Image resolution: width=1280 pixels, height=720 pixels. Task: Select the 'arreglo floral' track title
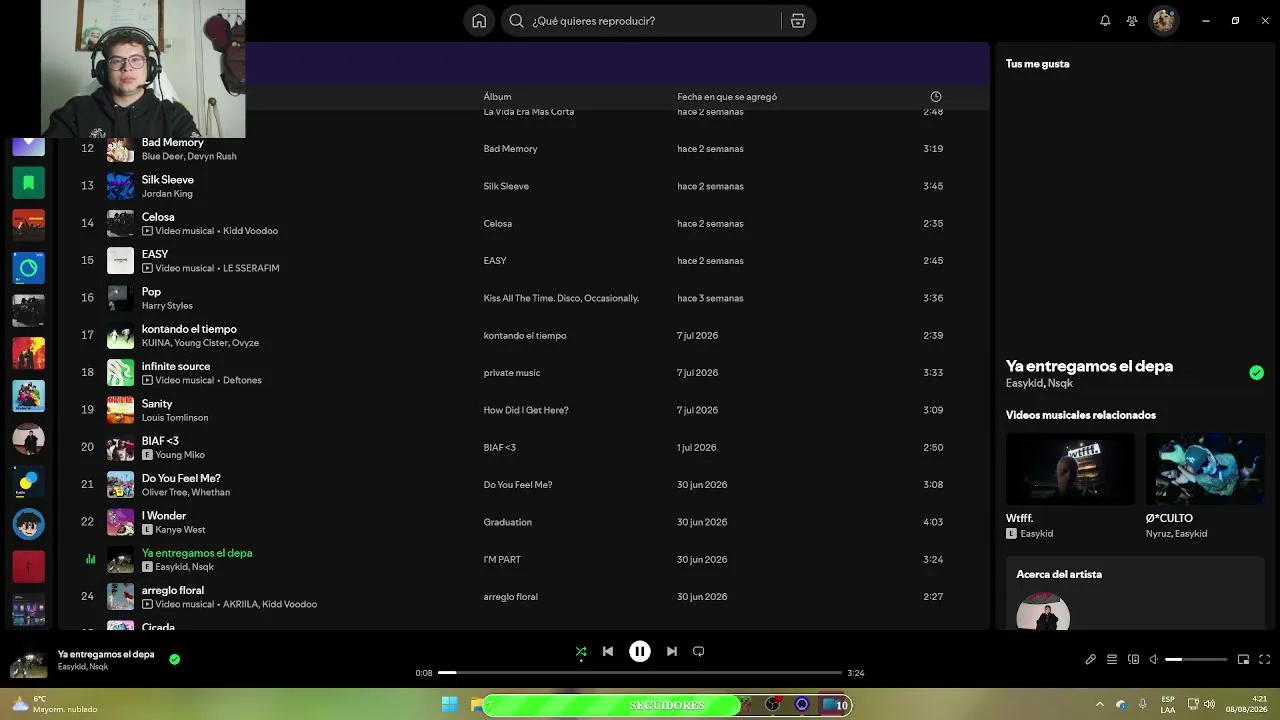[173, 590]
